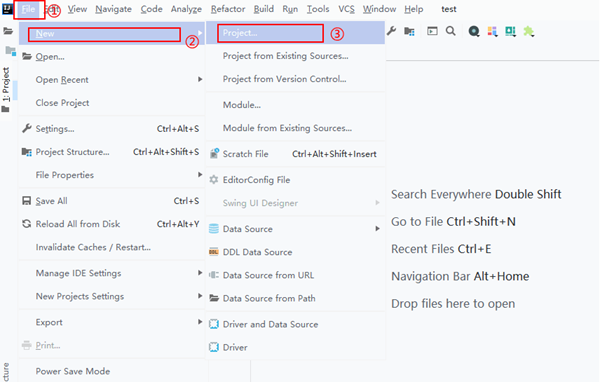Expand the Export submenu arrow

(x=200, y=322)
